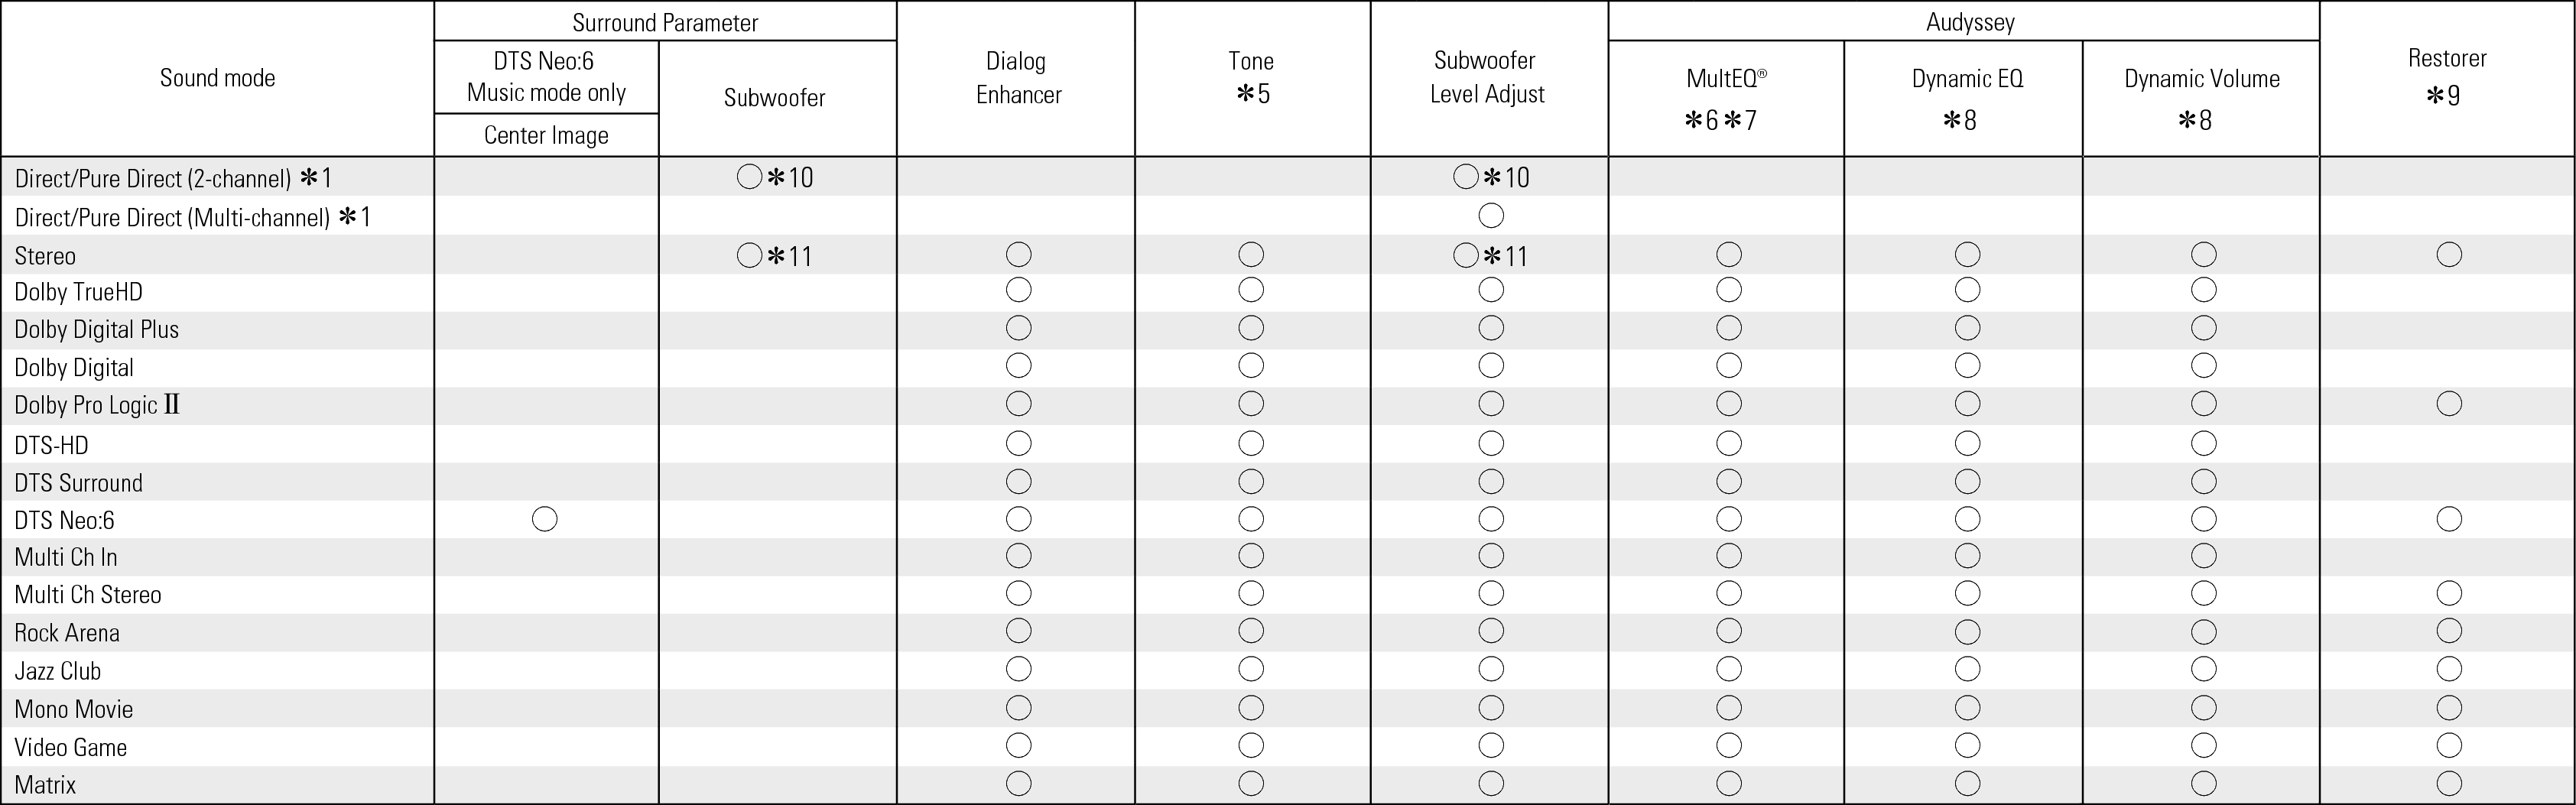Click the Dynamic Volume circle for Video Game
The image size is (2576, 805).
[x=2204, y=746]
